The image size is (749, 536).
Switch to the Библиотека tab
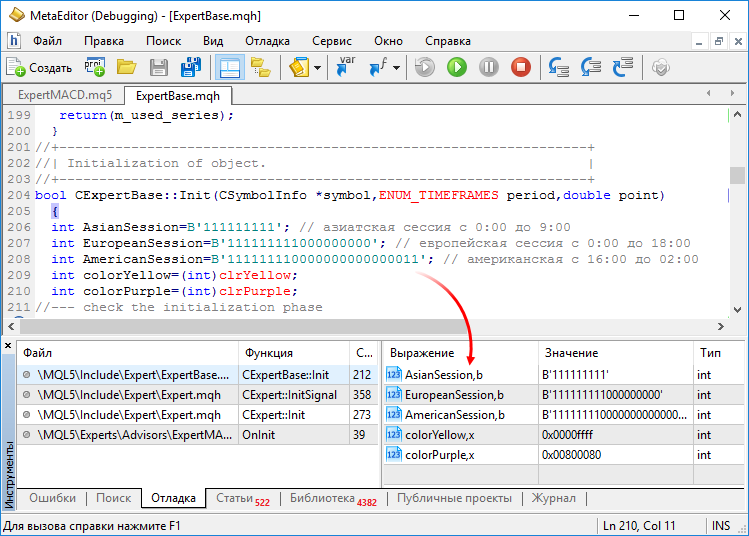click(x=333, y=498)
